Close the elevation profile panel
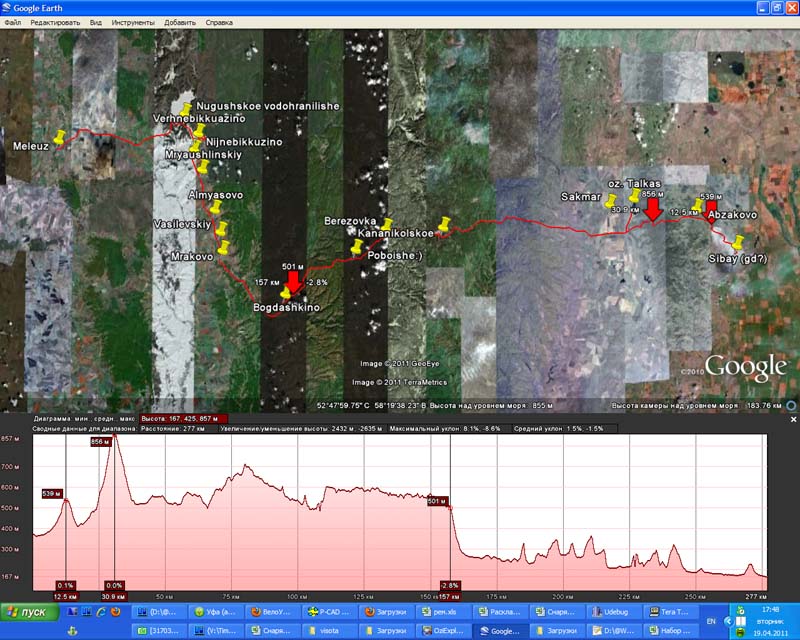The image size is (800, 640). pos(793,419)
